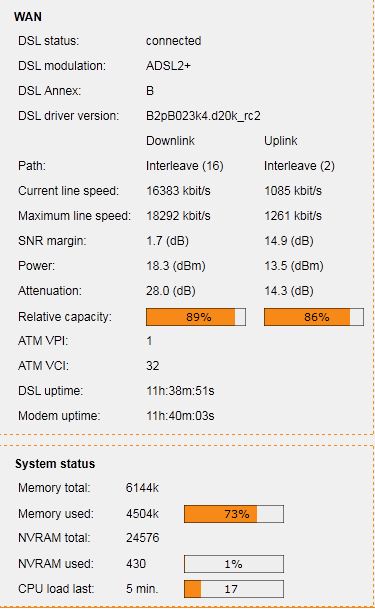Click the Memory total value 6144k
The width and height of the screenshot is (375, 609).
click(x=142, y=488)
